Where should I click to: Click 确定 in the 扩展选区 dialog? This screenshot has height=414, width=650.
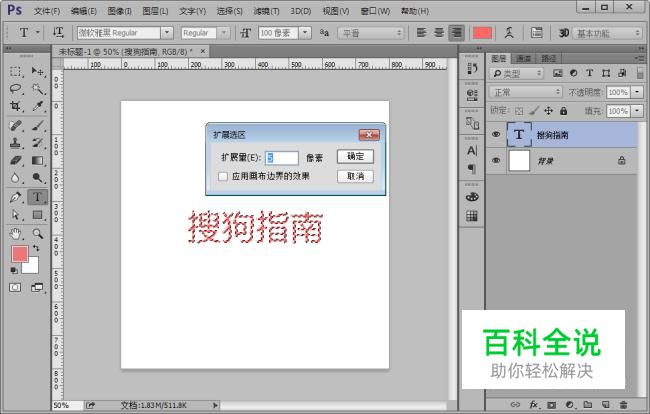[355, 156]
